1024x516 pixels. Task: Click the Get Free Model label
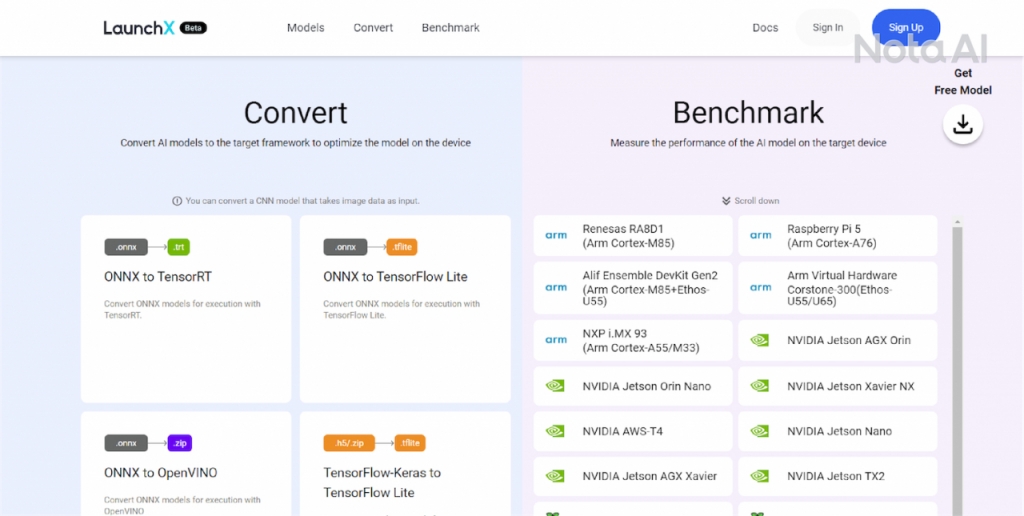coord(963,82)
